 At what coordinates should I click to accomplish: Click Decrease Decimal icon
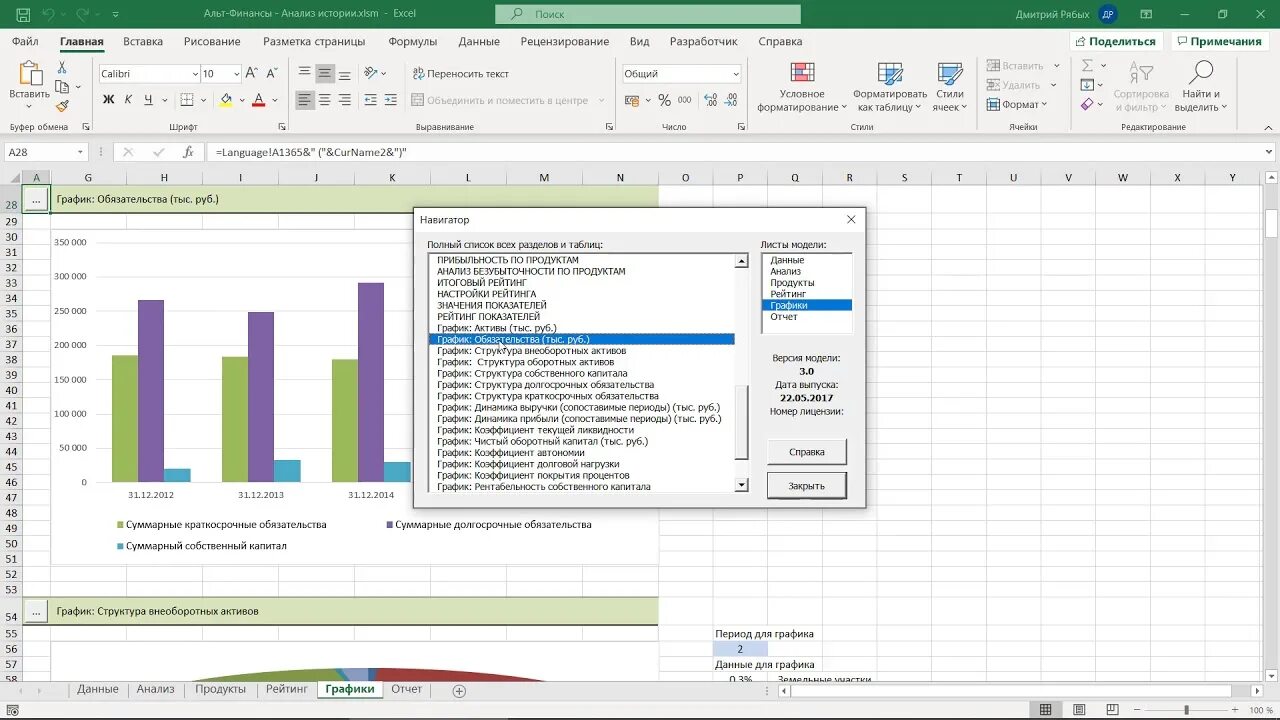[x=733, y=100]
